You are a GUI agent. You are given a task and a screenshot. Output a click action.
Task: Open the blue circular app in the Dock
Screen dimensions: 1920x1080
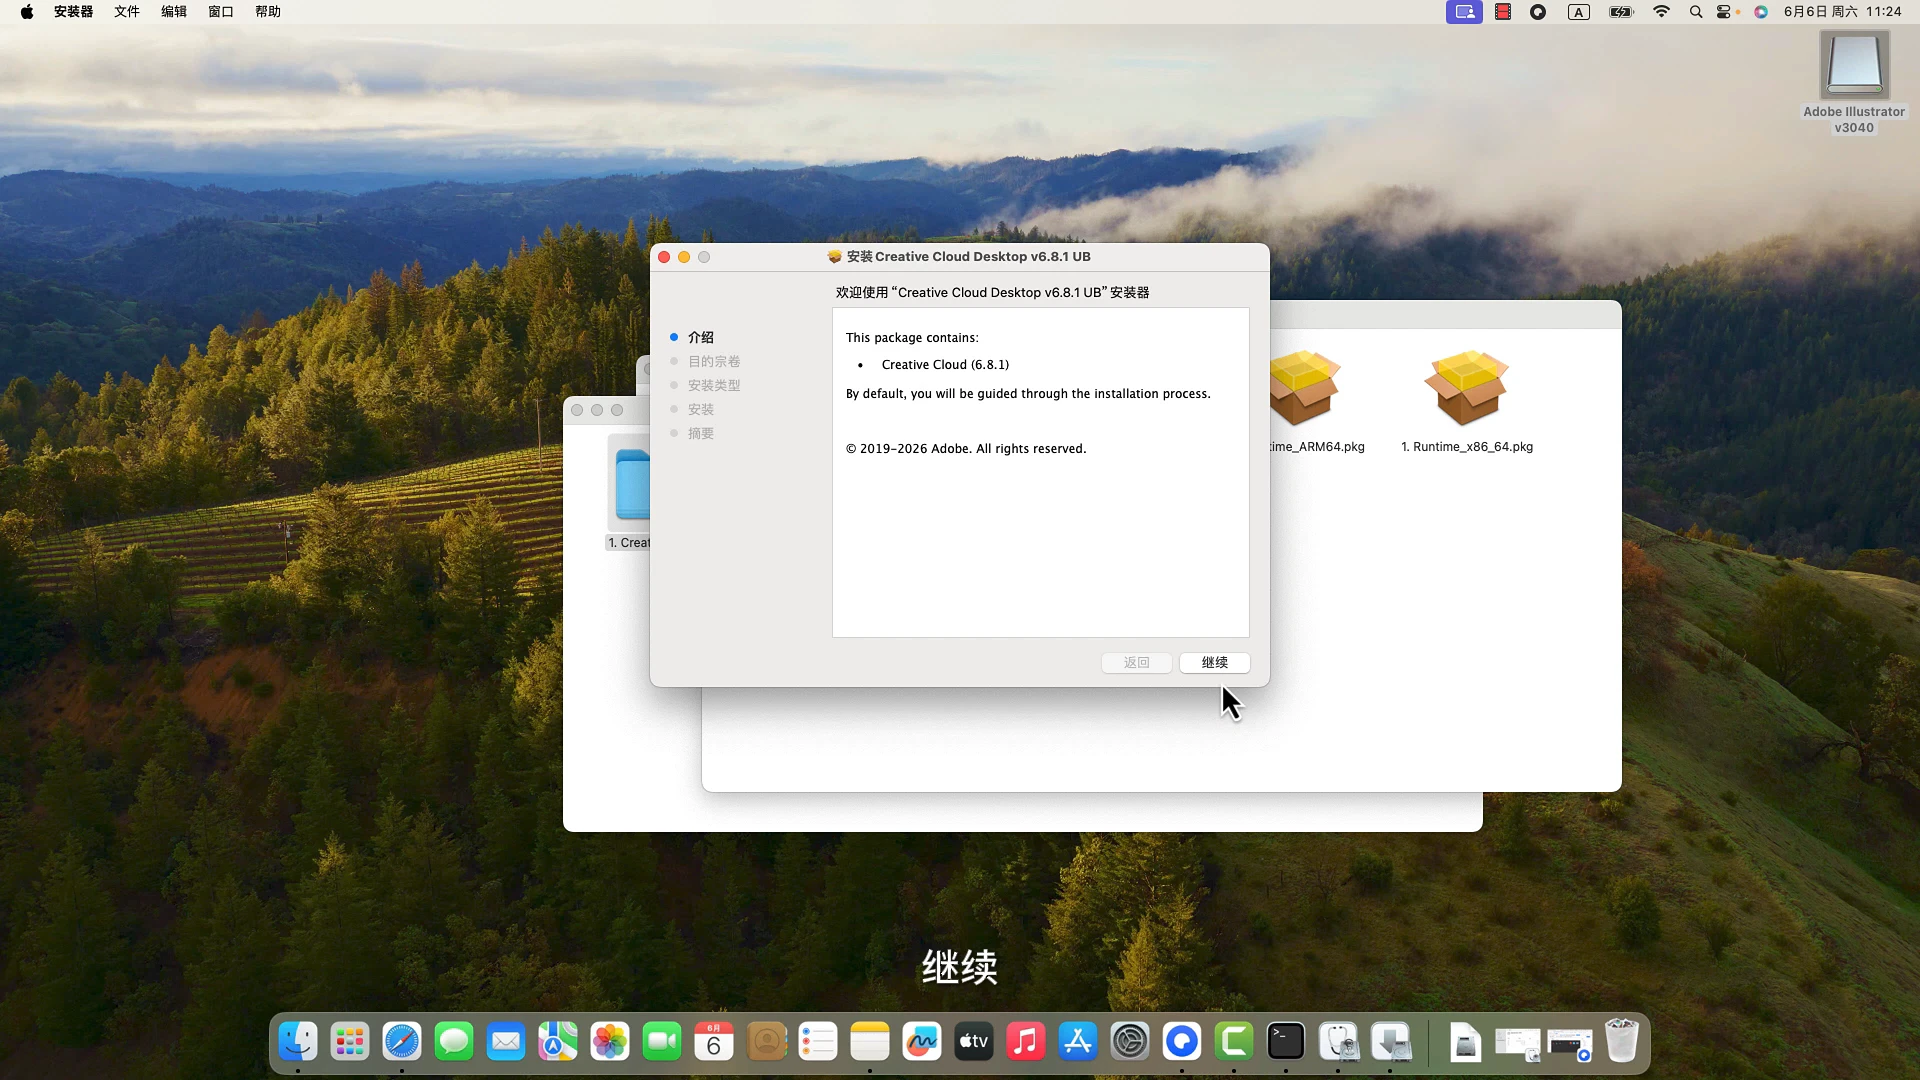(x=1182, y=1042)
